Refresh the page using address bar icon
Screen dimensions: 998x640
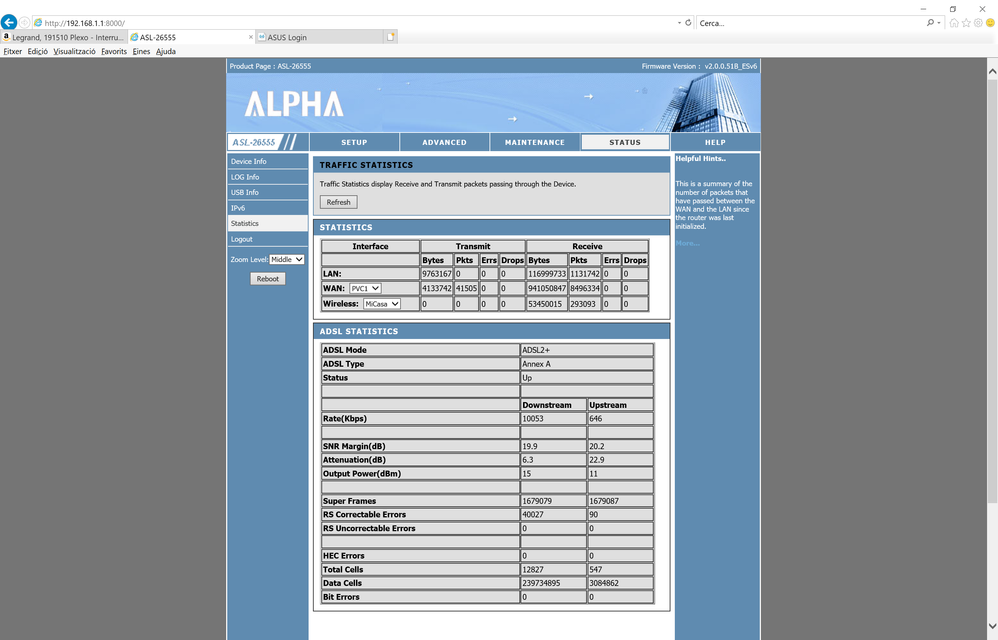tap(688, 23)
